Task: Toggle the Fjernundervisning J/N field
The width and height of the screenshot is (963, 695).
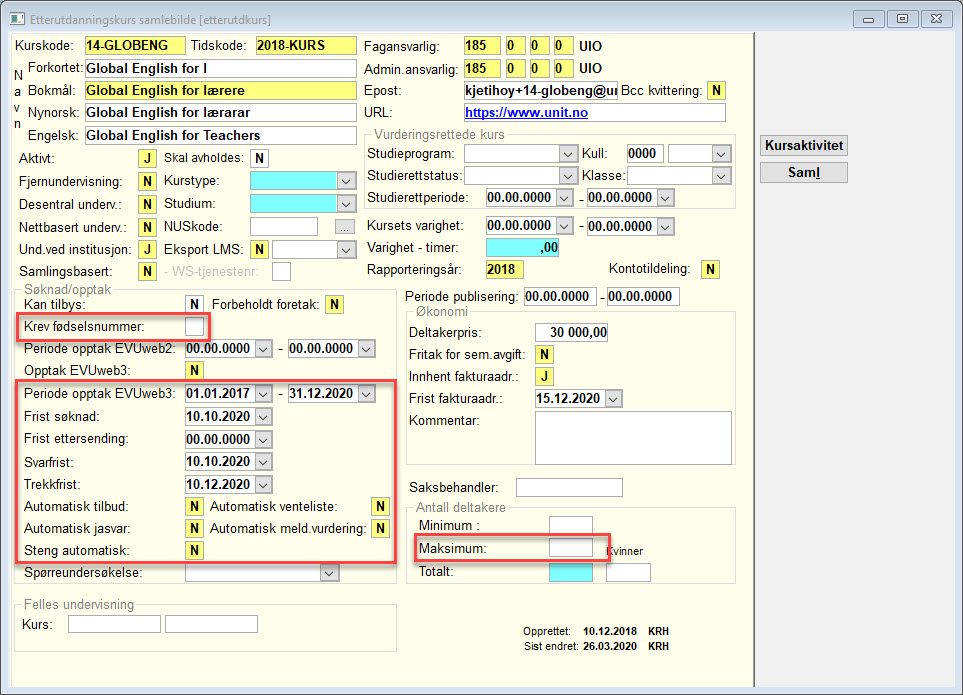Action: [147, 182]
